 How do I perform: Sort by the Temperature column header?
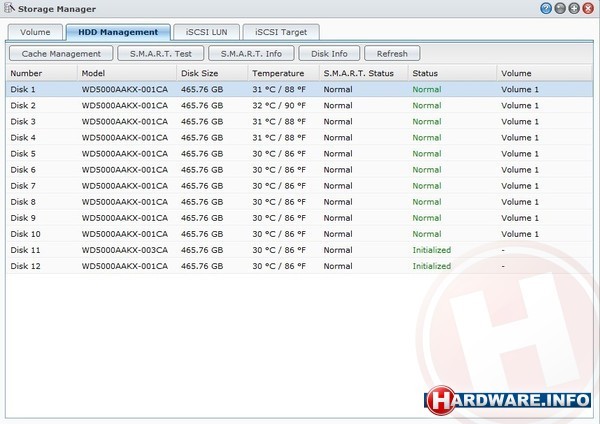pyautogui.click(x=284, y=73)
